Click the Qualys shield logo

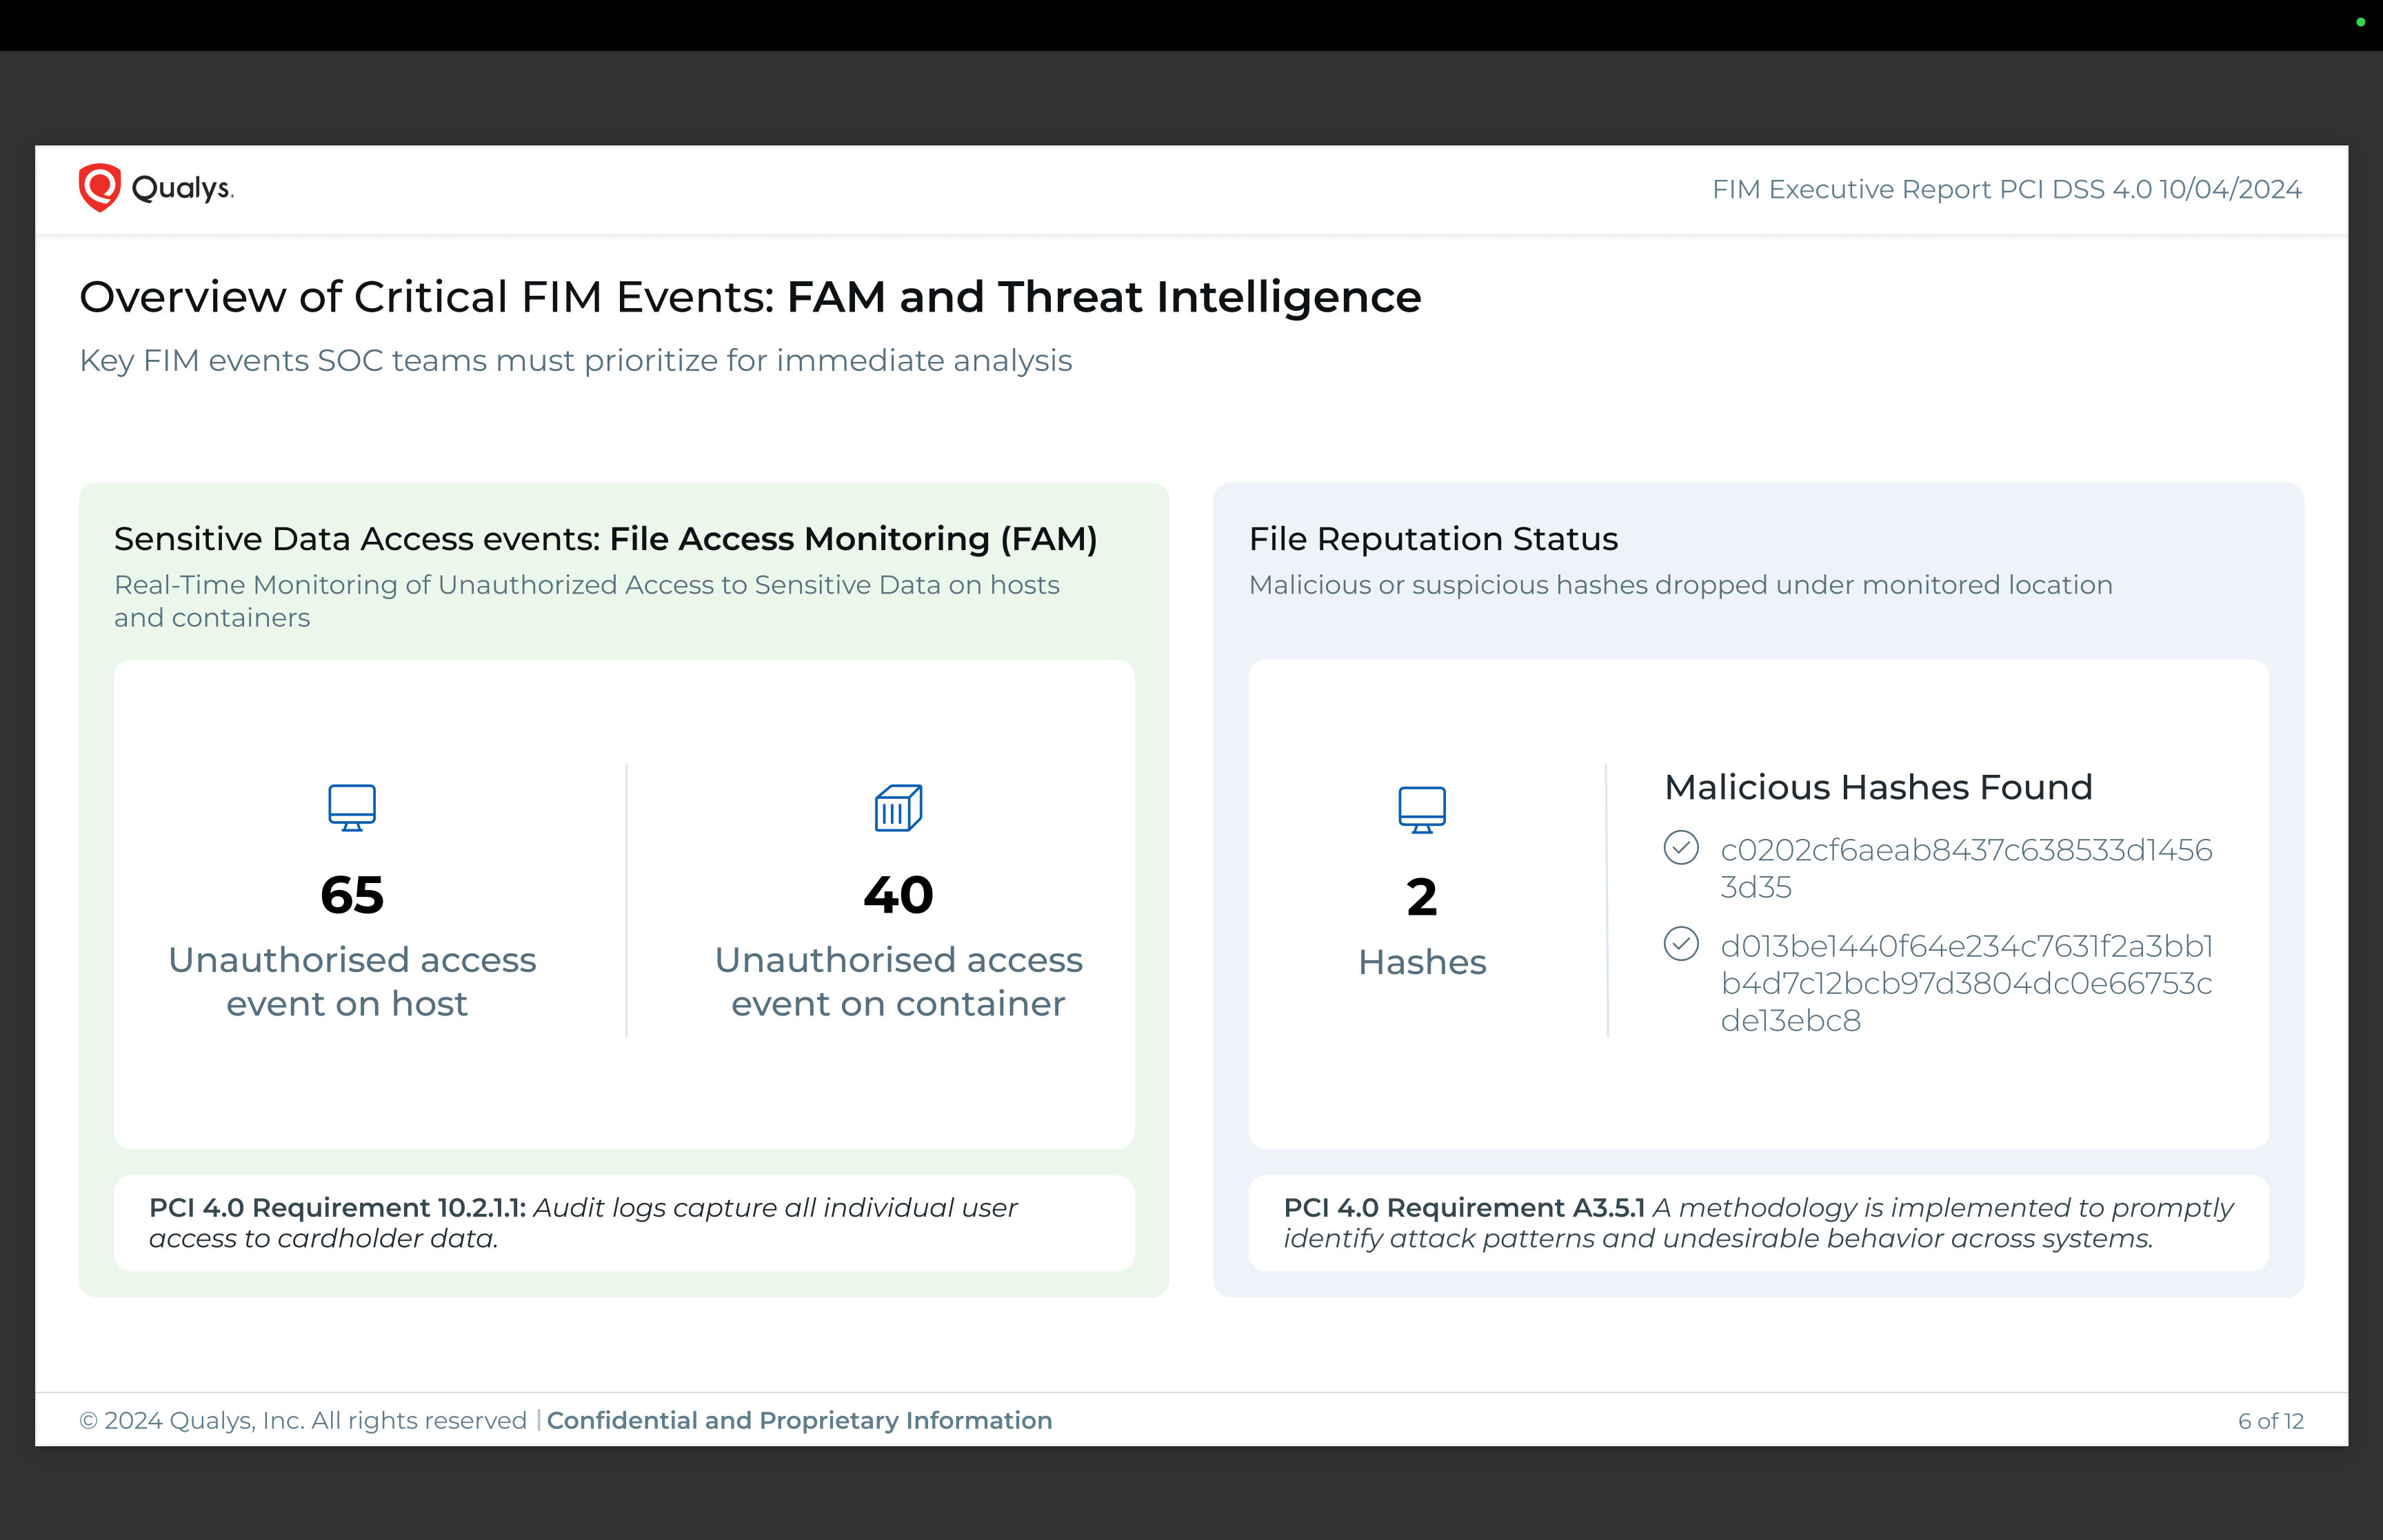(x=99, y=187)
